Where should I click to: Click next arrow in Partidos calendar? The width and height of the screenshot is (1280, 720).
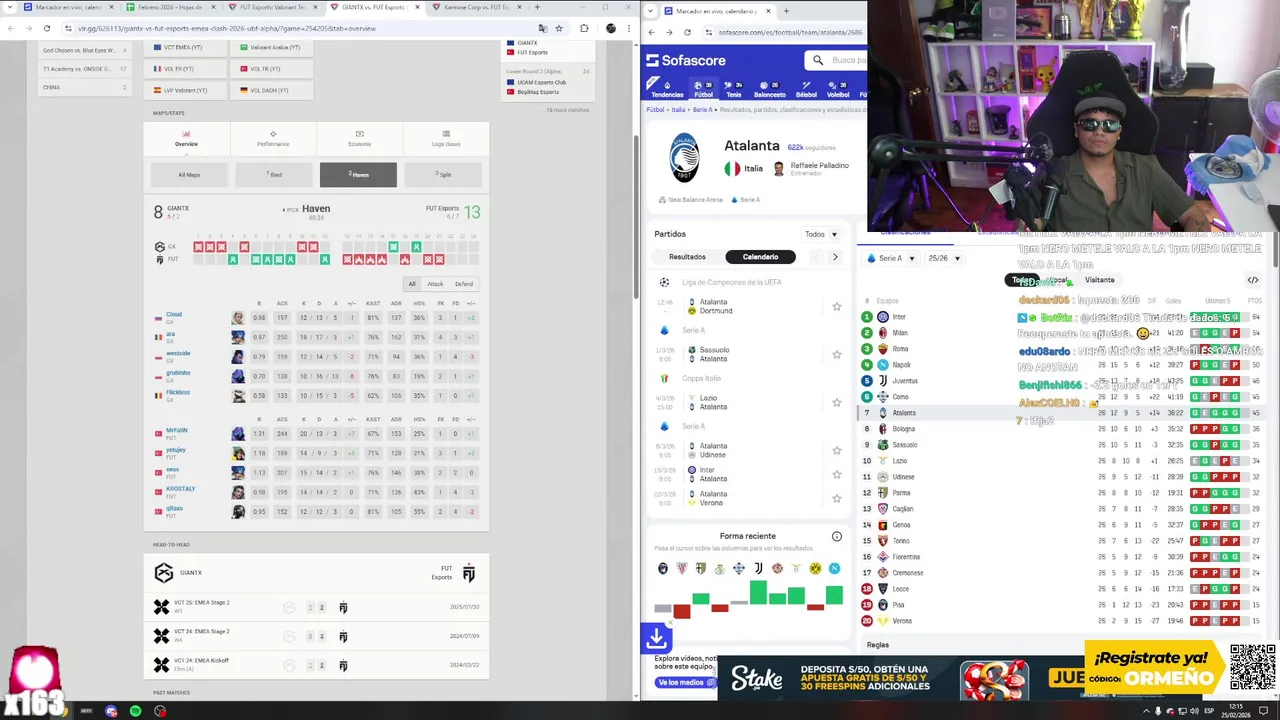pos(835,257)
